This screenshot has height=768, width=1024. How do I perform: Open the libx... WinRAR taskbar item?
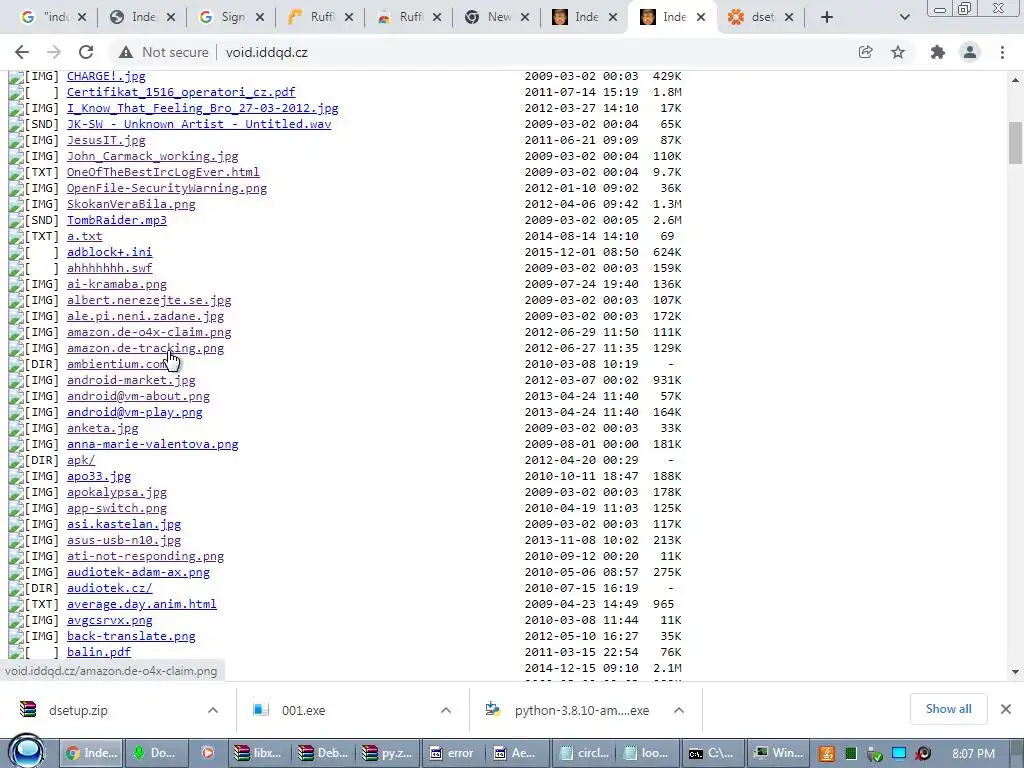pos(259,753)
